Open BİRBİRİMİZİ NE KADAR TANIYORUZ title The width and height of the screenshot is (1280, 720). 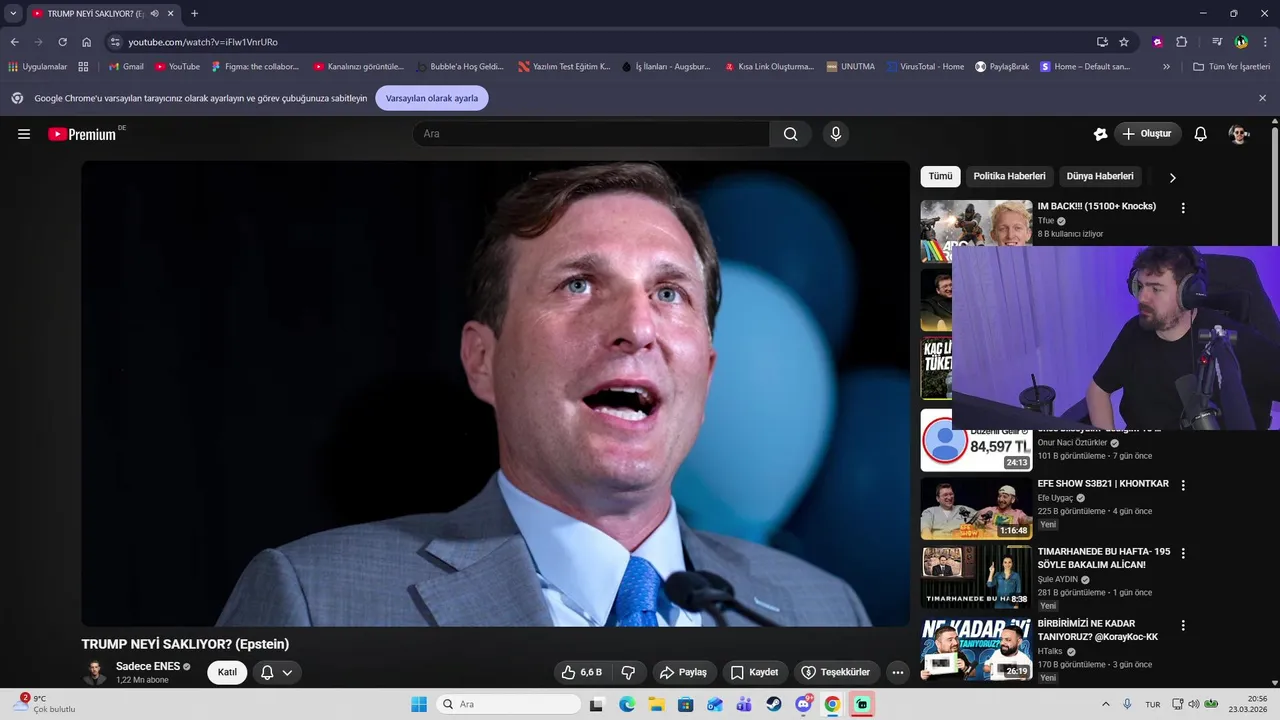pos(1098,630)
